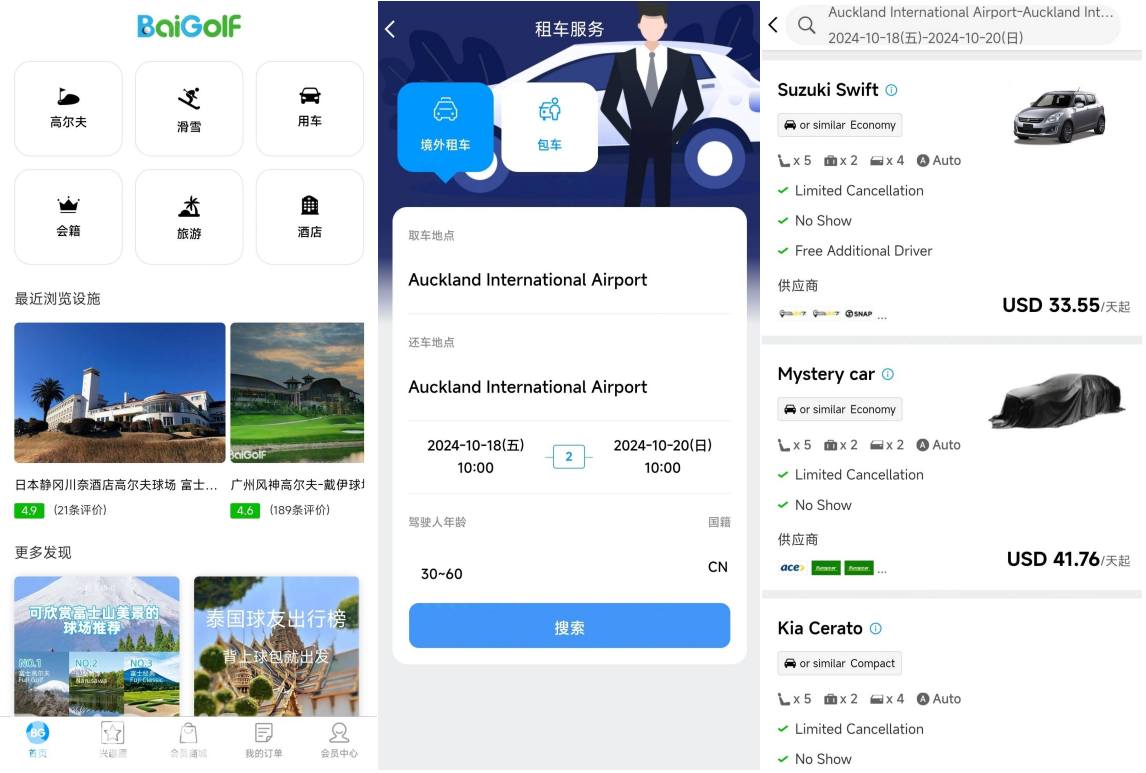1146x773 pixels.
Task: Select the 用车 car service icon
Action: click(x=310, y=108)
